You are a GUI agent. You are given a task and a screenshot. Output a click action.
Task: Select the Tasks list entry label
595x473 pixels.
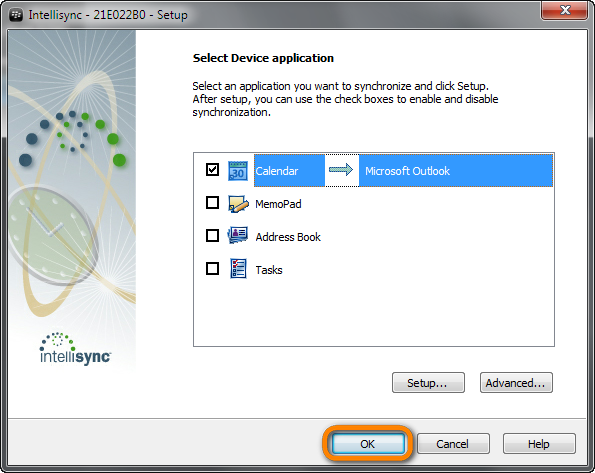[x=269, y=270]
